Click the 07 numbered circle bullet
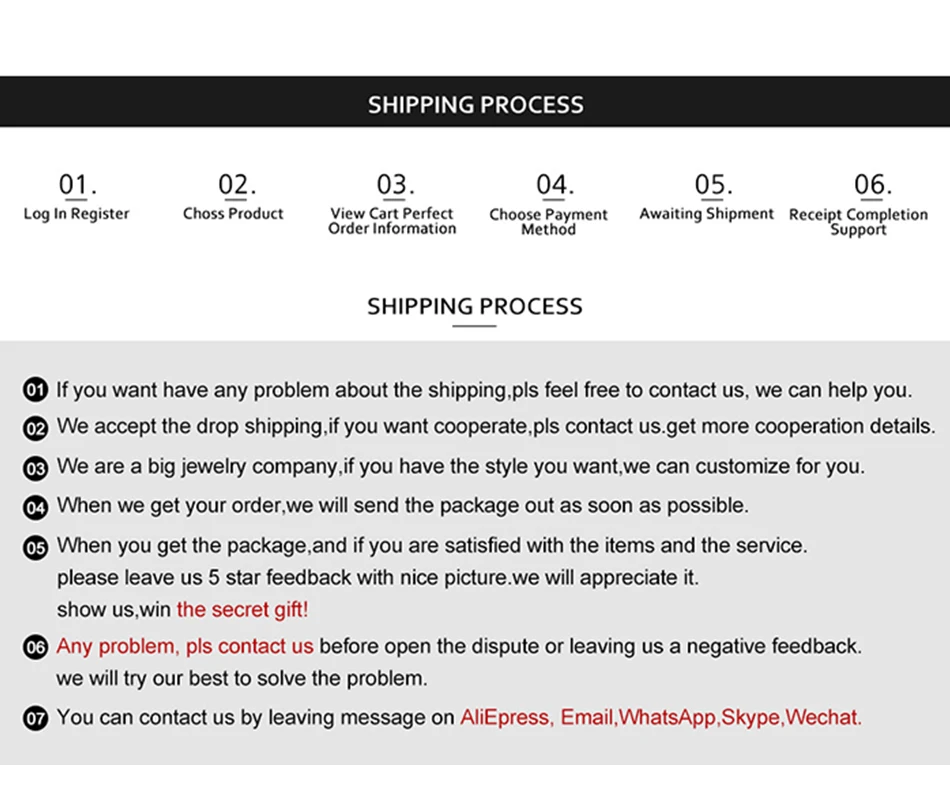Image resolution: width=950 pixels, height=786 pixels. click(35, 719)
